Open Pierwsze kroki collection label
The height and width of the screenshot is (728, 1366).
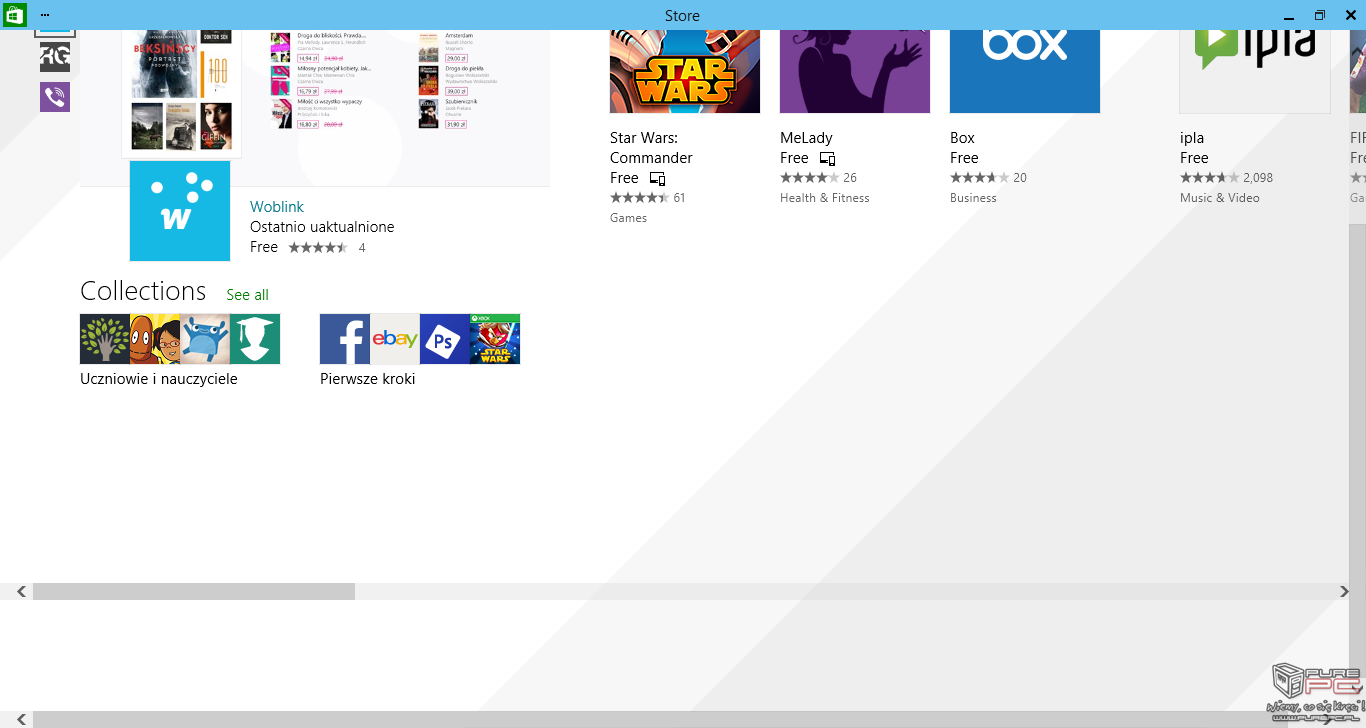coord(367,379)
